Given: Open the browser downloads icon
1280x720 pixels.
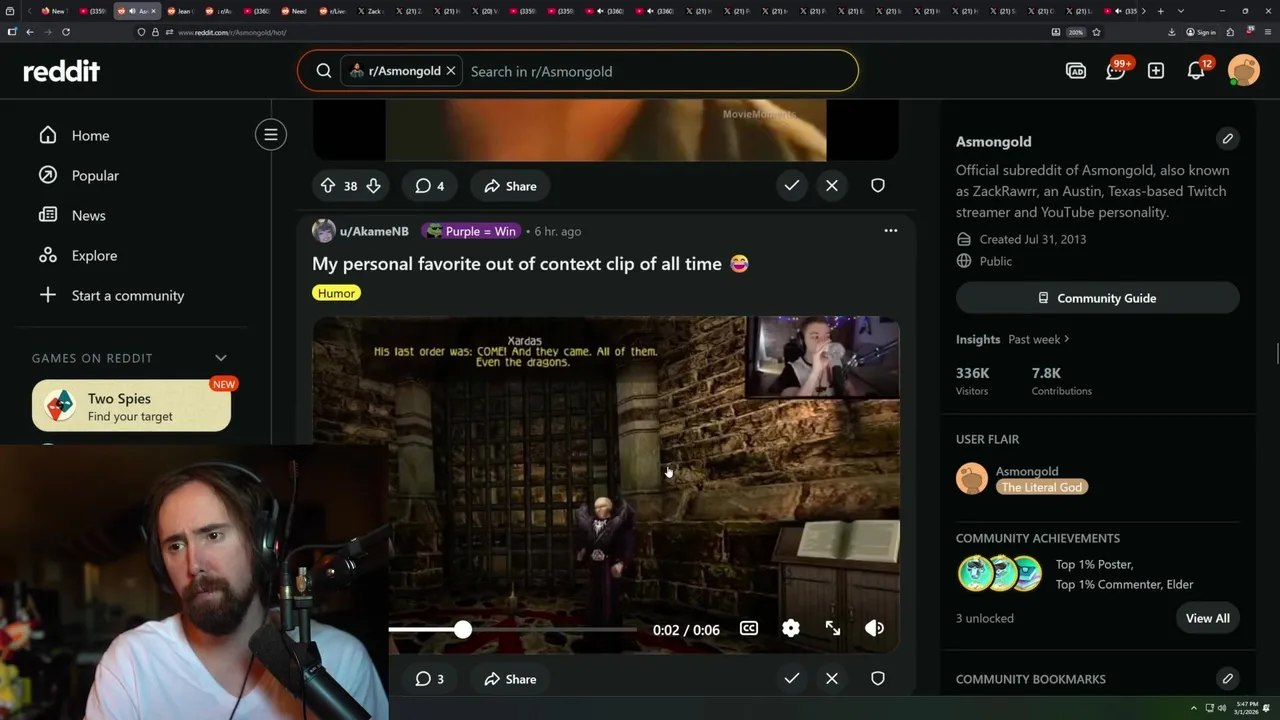Looking at the screenshot, I should click(x=1171, y=32).
